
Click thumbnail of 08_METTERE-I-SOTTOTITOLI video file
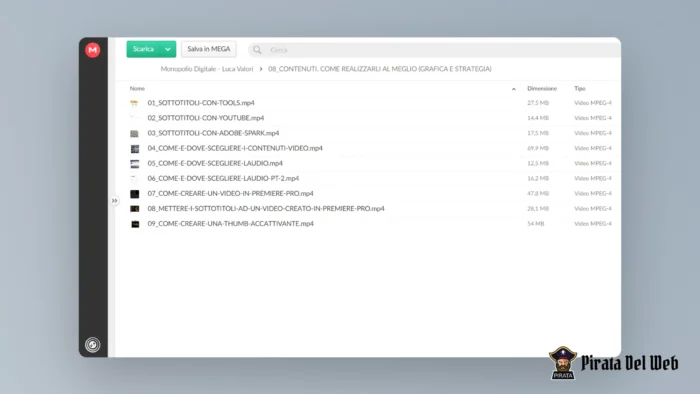134,209
